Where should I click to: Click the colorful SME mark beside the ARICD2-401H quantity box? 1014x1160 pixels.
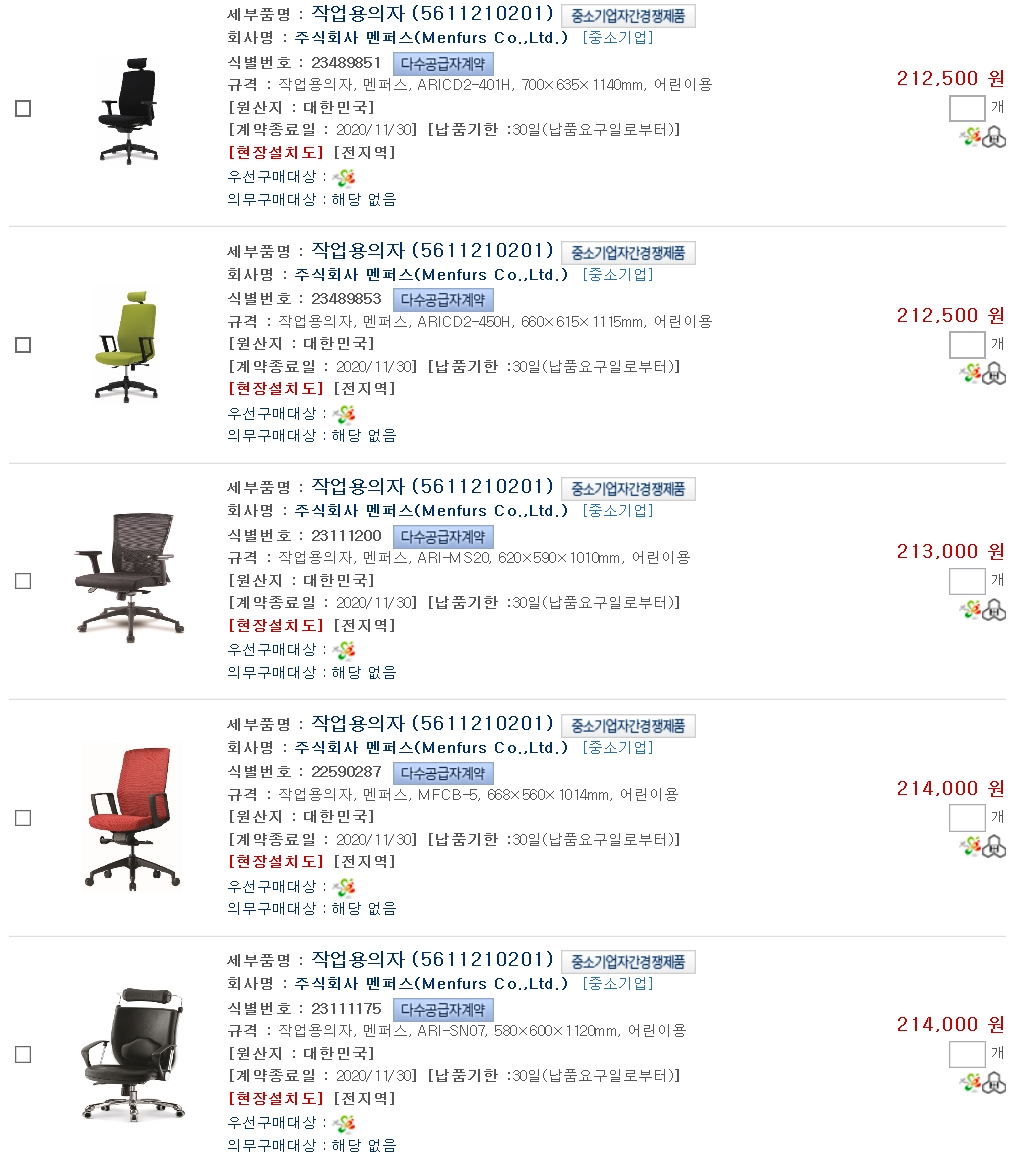coord(970,137)
